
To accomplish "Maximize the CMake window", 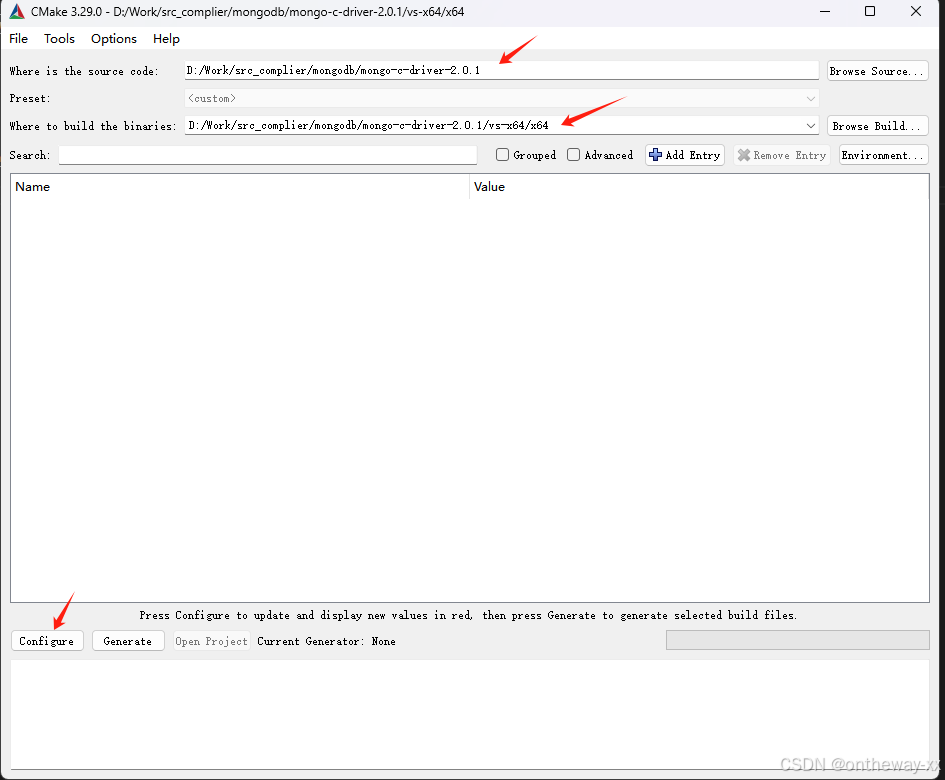I will point(870,11).
